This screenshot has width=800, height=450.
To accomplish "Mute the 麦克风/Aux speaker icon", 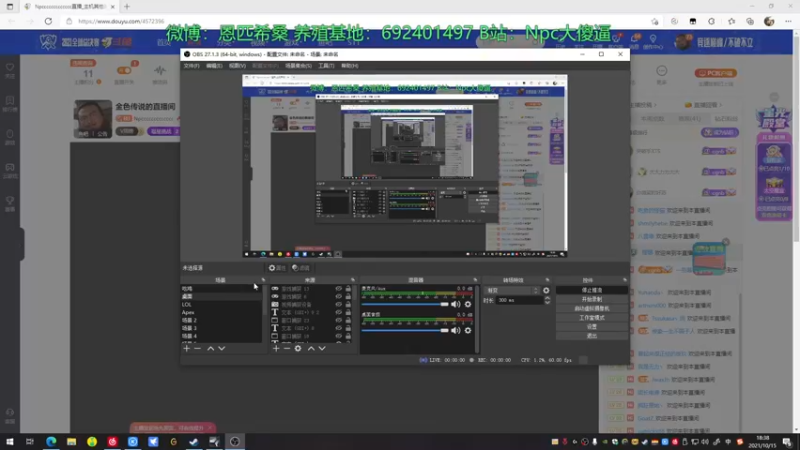I will (x=455, y=304).
